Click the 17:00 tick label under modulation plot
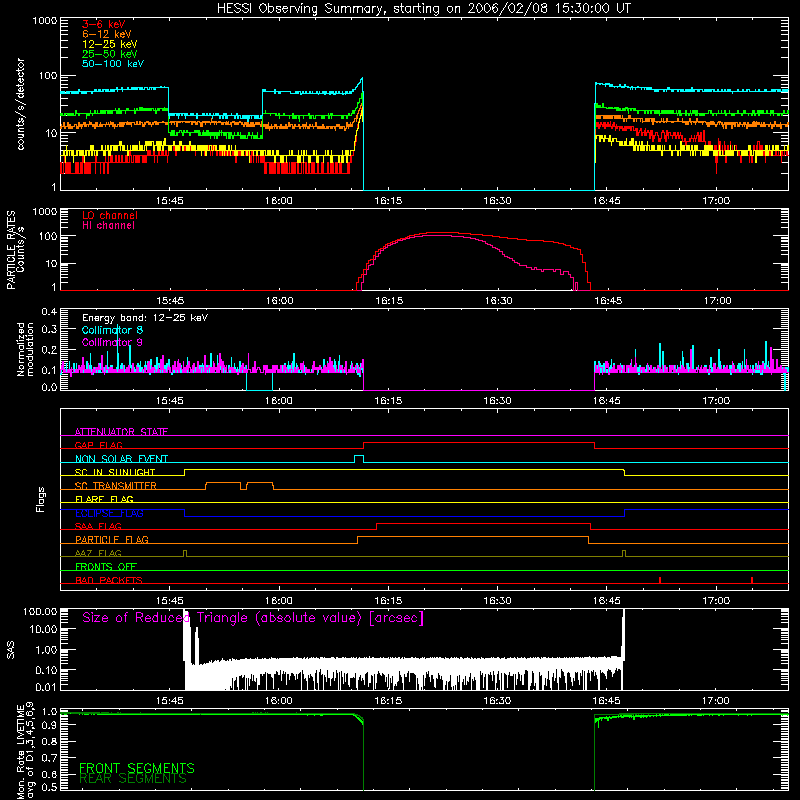 (x=716, y=401)
